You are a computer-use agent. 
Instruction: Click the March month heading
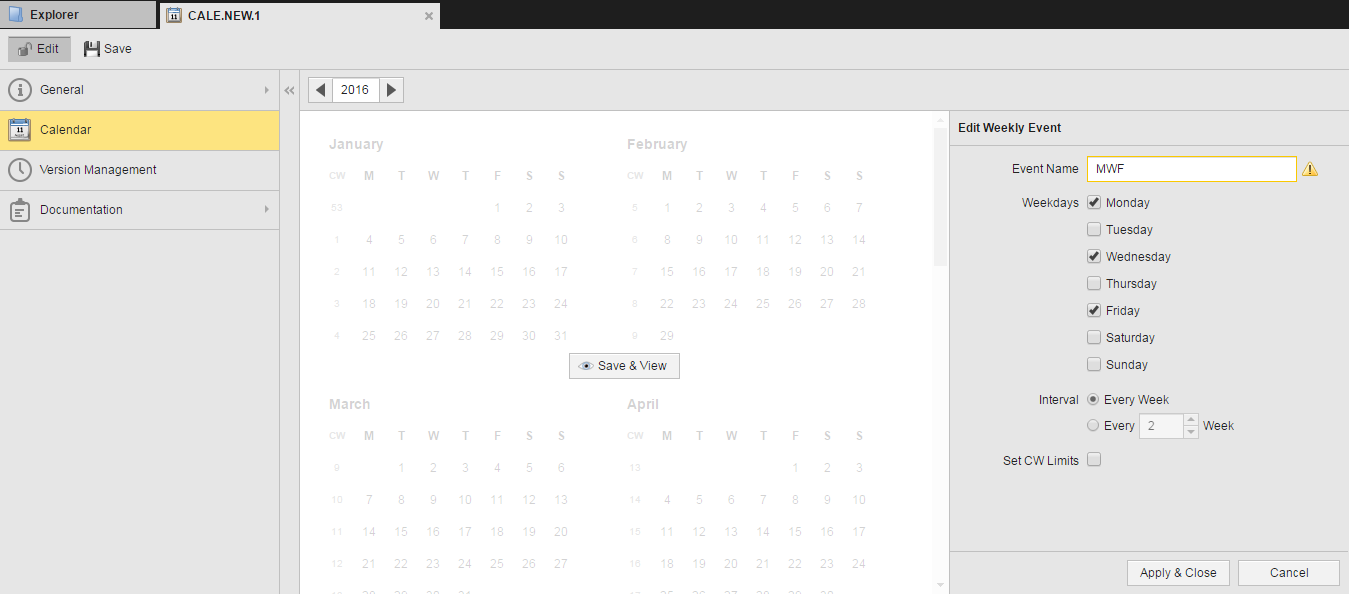(x=350, y=404)
